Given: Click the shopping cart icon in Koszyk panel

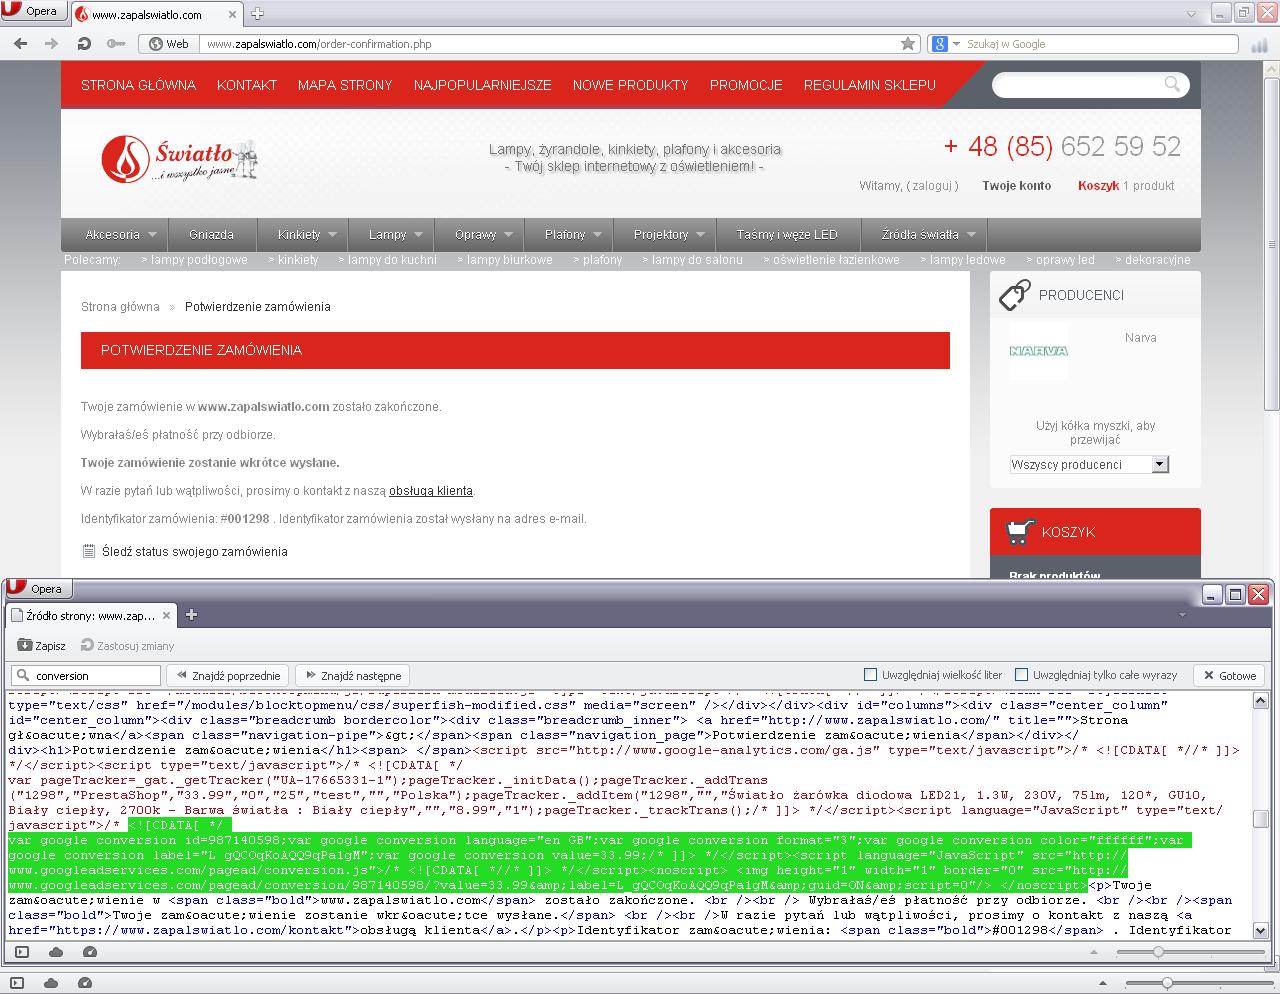Looking at the screenshot, I should pos(1019,532).
